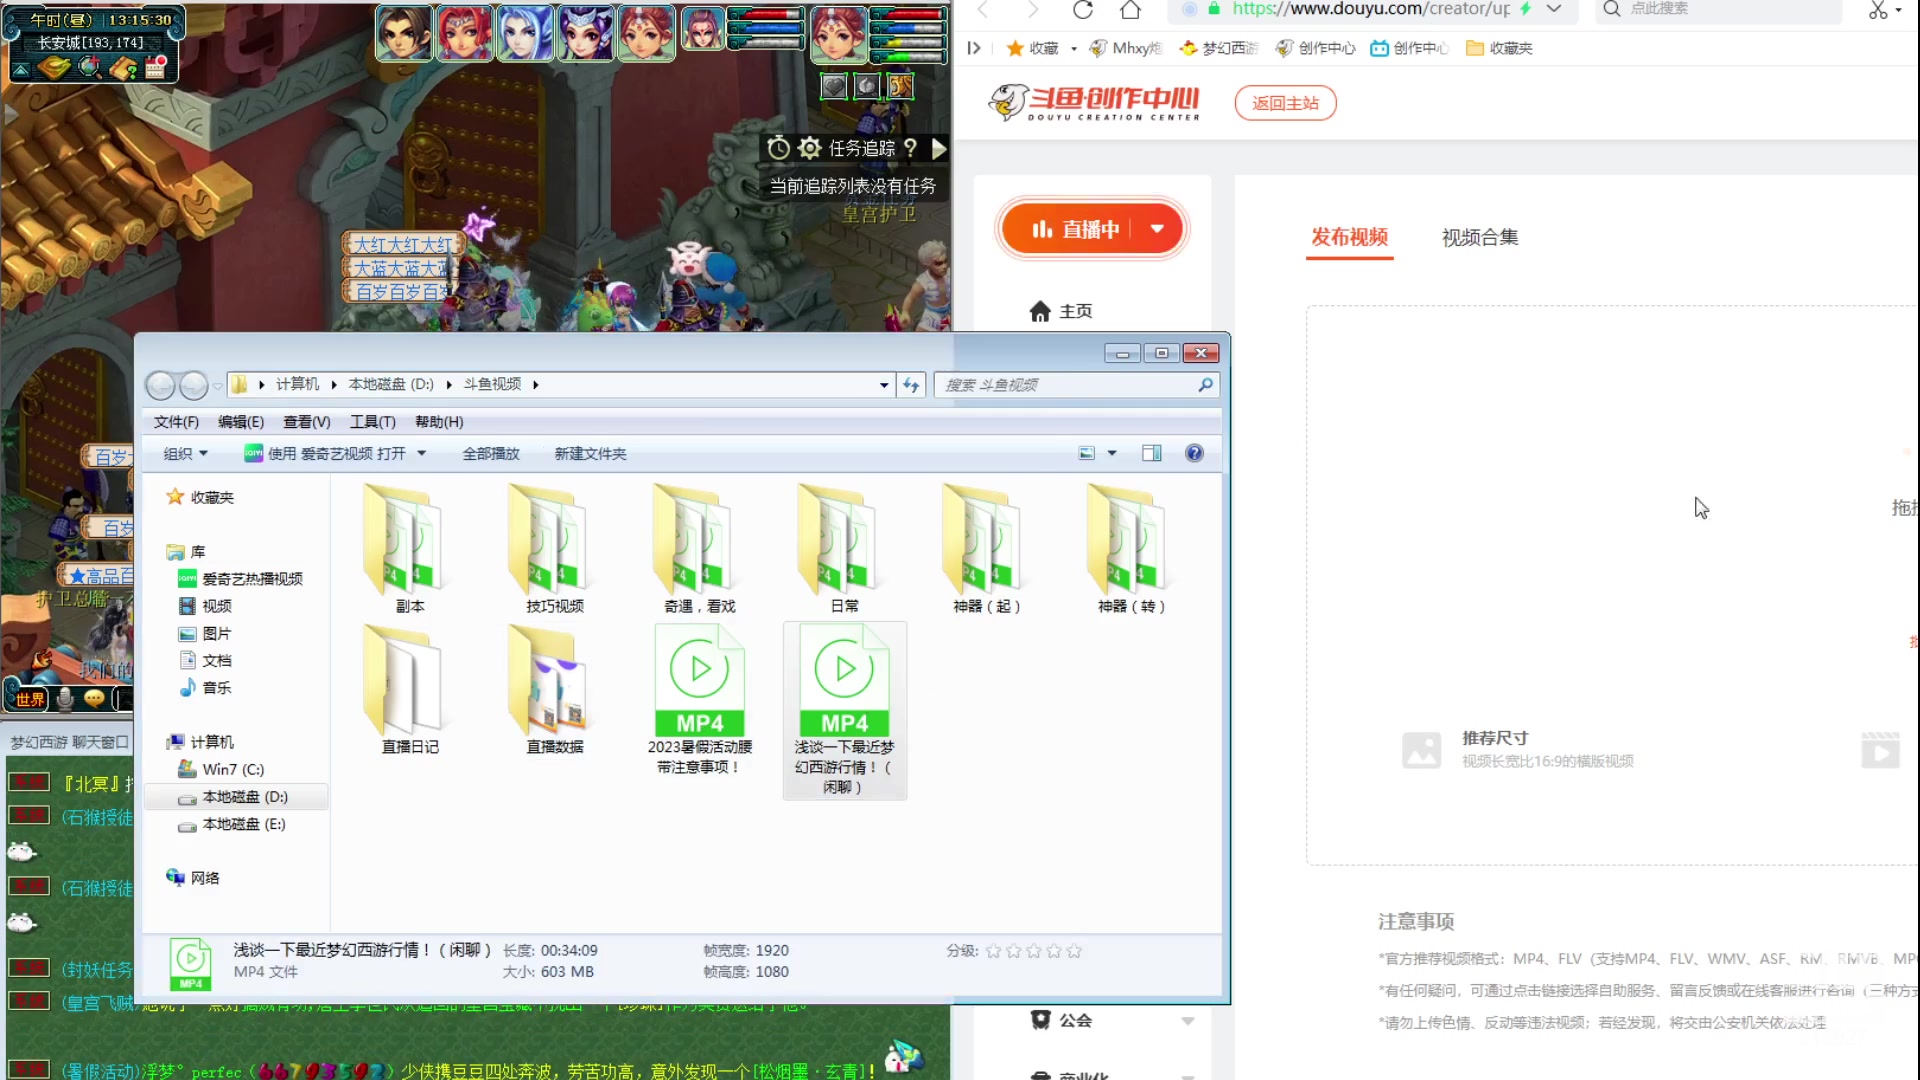Go to 主页 in Douyu sidebar
This screenshot has height=1080, width=1920.
tap(1061, 311)
